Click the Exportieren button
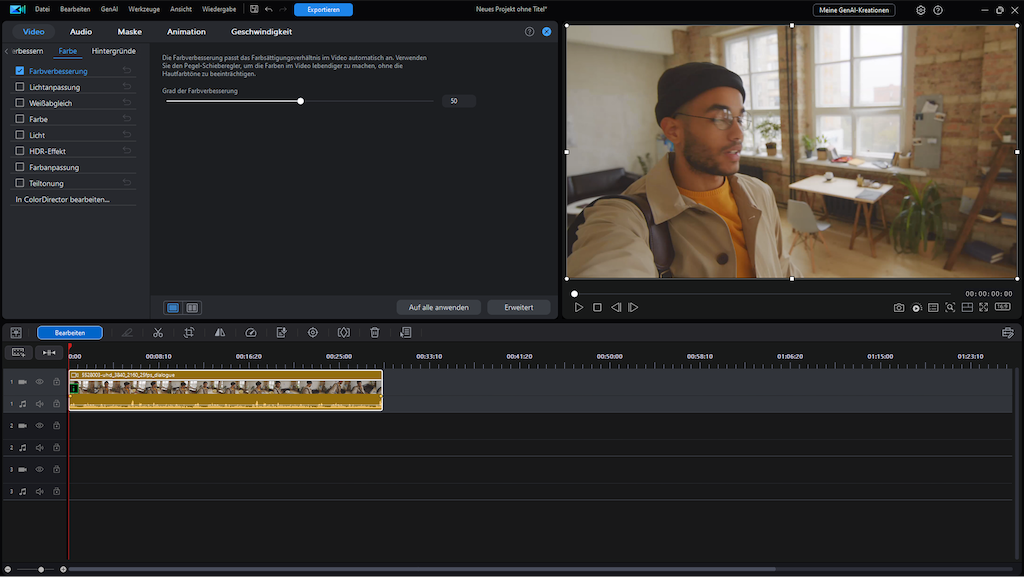The height and width of the screenshot is (577, 1024). [323, 9]
